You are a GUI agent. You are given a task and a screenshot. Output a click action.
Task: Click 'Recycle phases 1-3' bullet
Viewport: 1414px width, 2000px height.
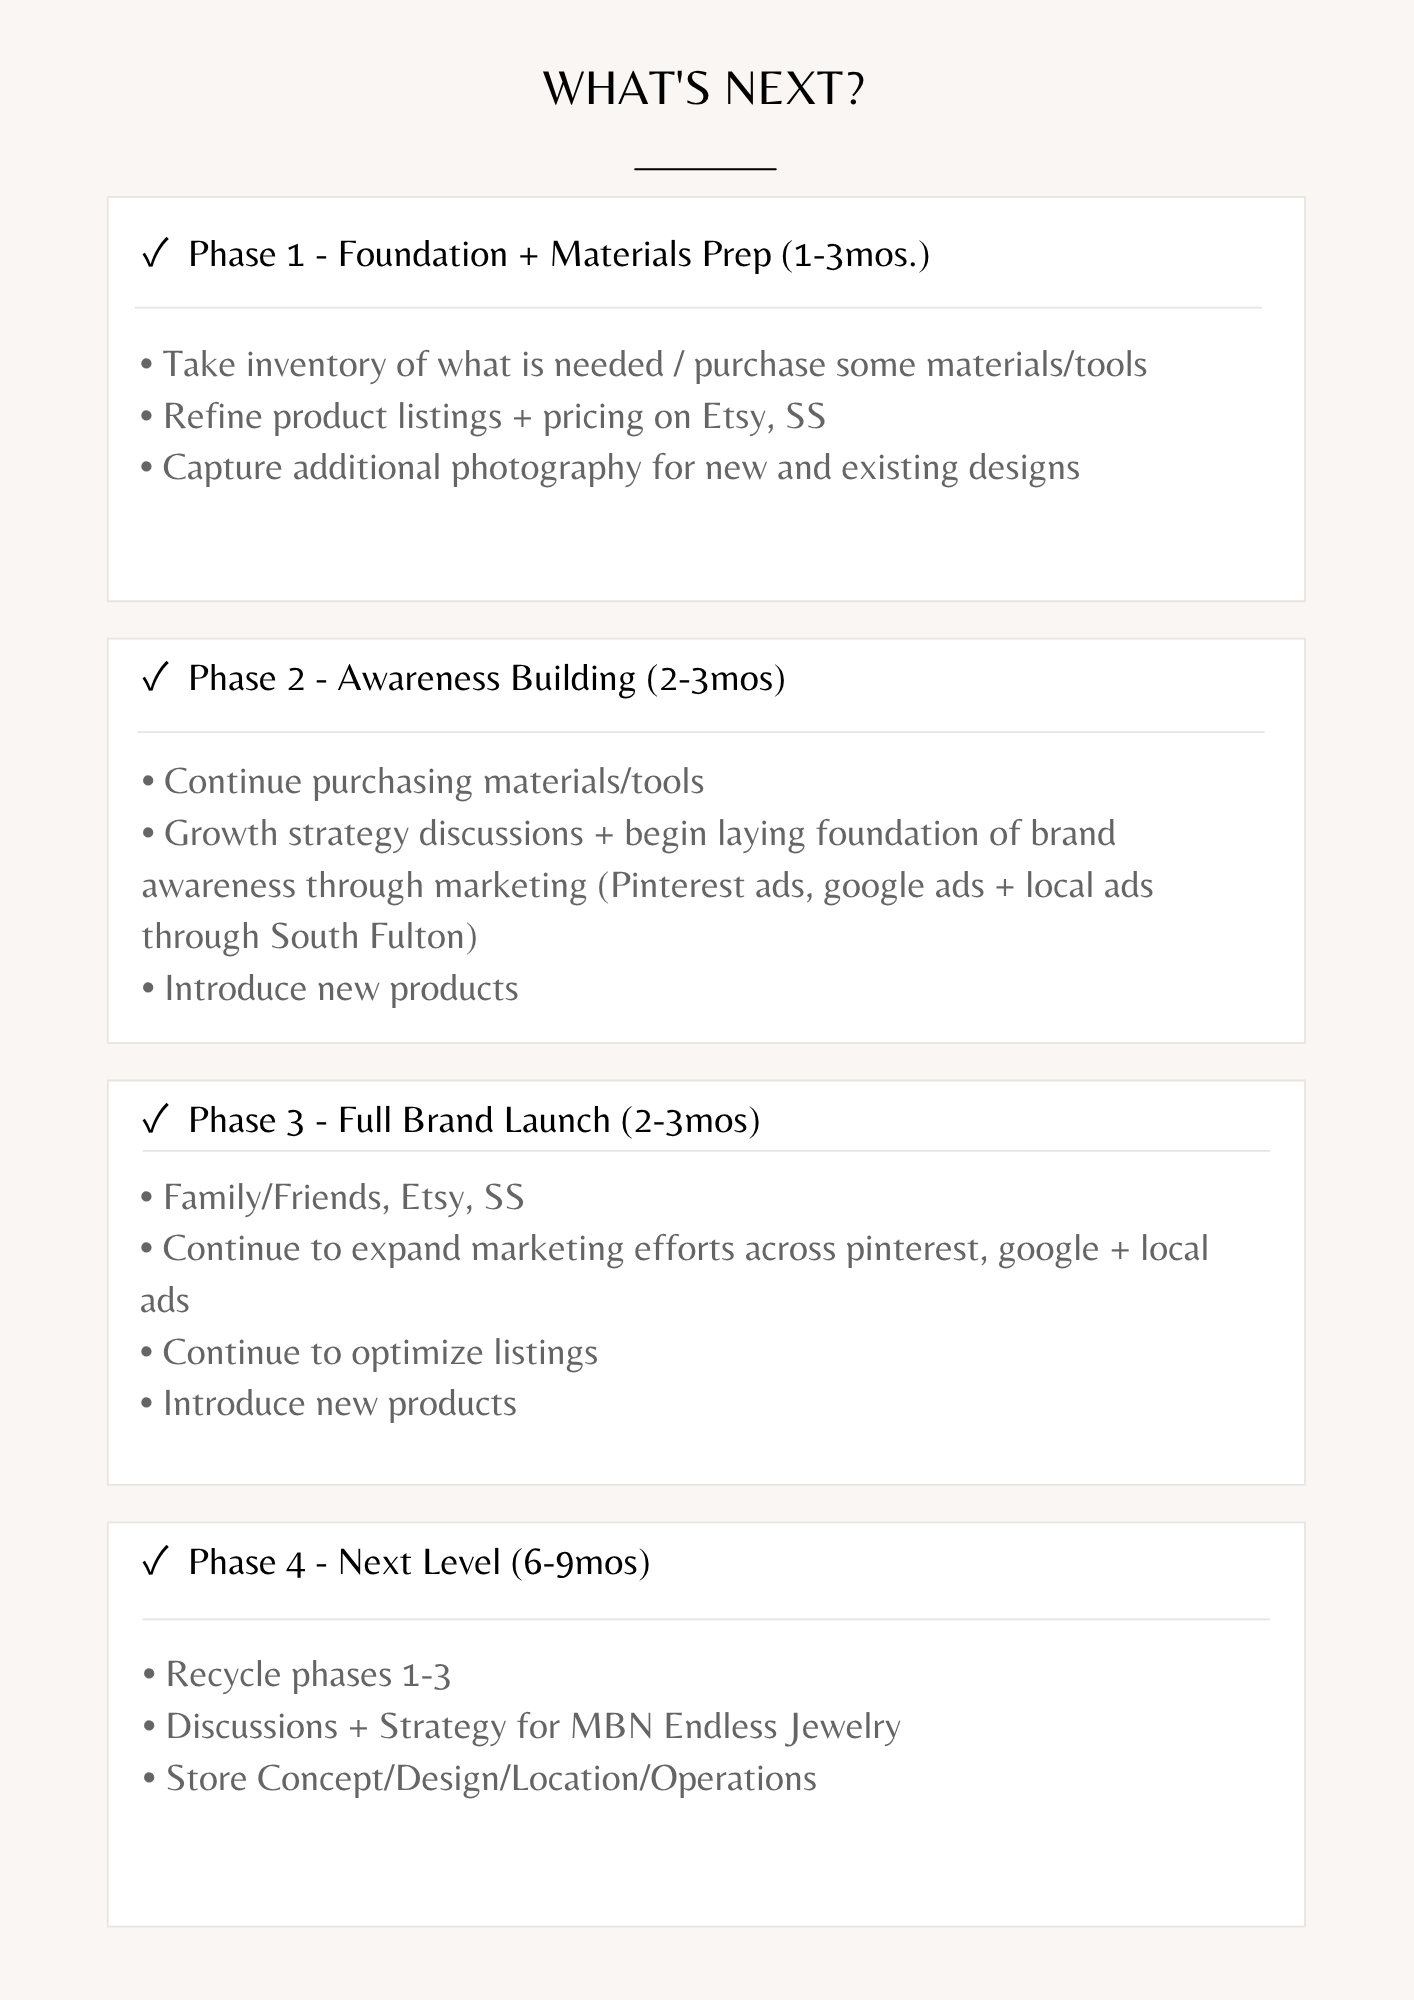pos(297,1675)
